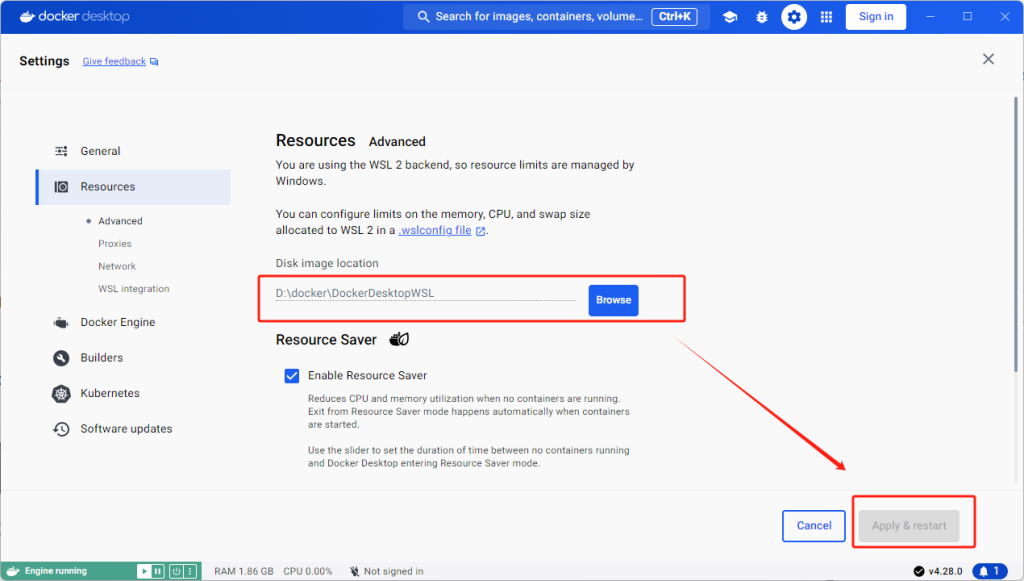Click the settings page vertical scrollbar
The height and width of the screenshot is (581, 1024).
click(1016, 235)
